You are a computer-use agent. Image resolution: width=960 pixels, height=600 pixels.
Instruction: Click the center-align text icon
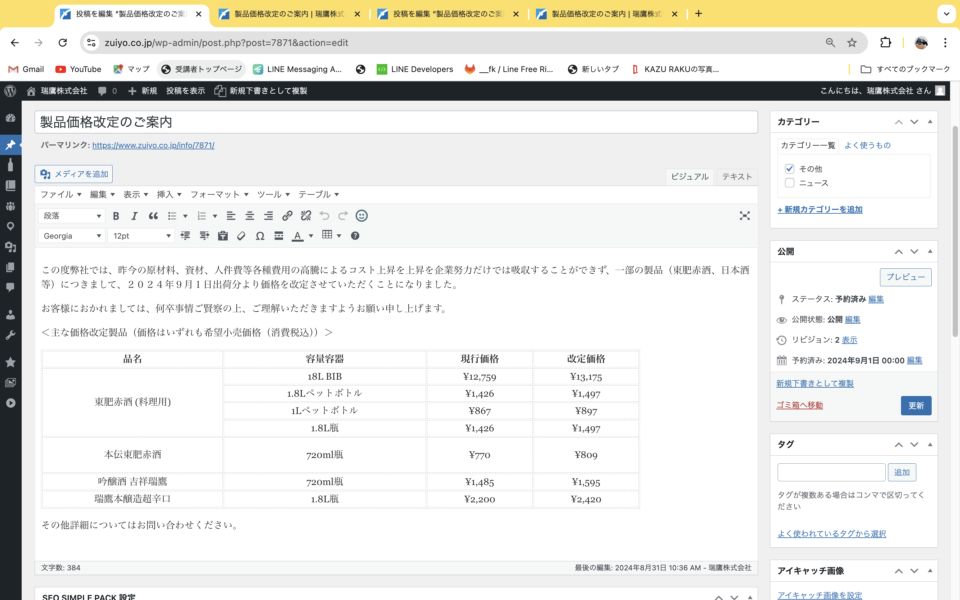pos(249,216)
